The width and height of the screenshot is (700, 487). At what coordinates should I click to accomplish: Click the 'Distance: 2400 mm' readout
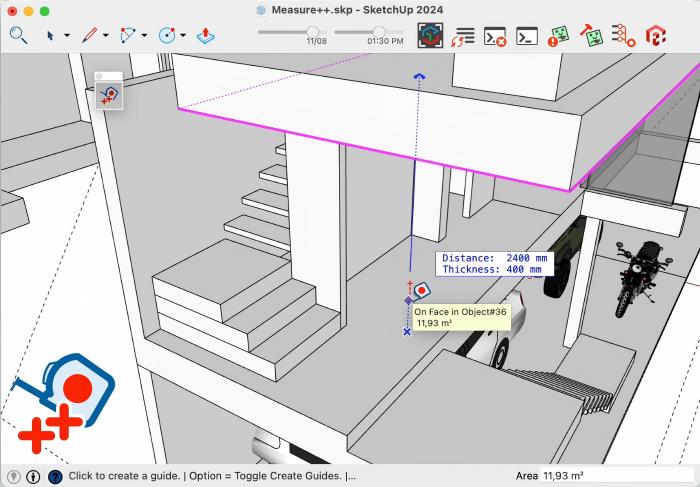click(495, 258)
